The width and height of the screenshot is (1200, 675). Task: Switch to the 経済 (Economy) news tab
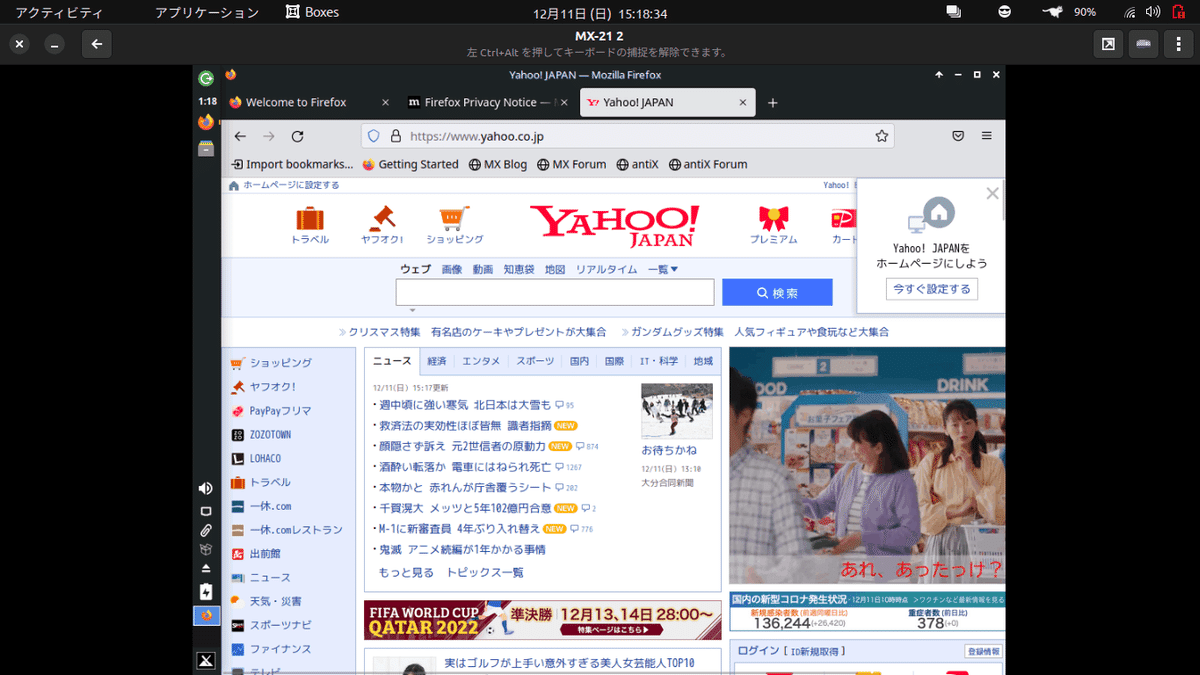click(x=436, y=361)
